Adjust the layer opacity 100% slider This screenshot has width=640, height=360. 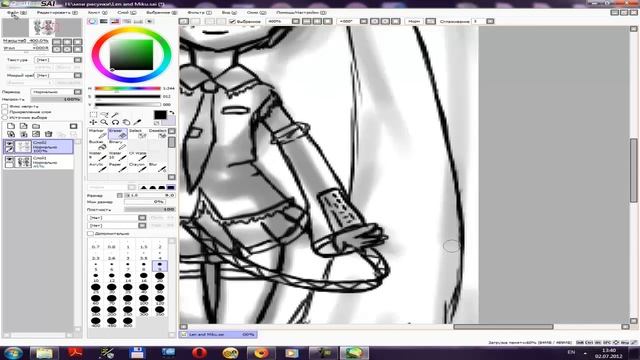coord(56,99)
